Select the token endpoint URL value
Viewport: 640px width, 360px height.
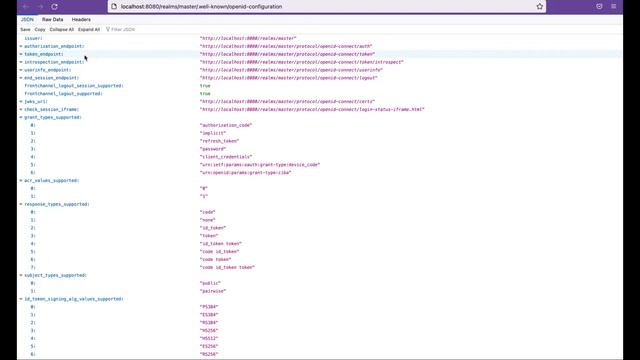(287, 54)
